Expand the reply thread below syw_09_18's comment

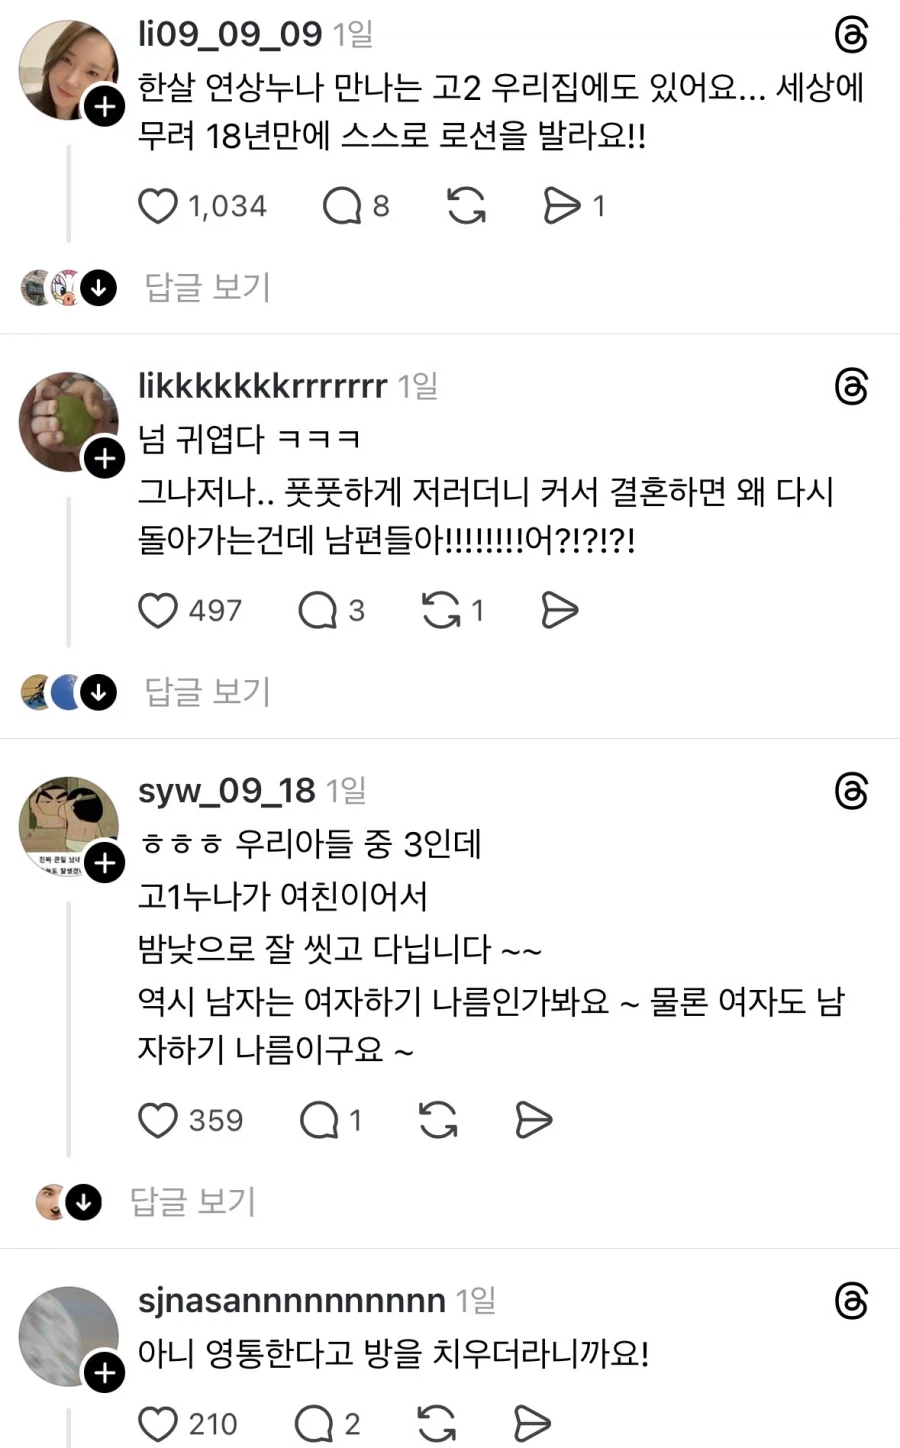point(194,1202)
